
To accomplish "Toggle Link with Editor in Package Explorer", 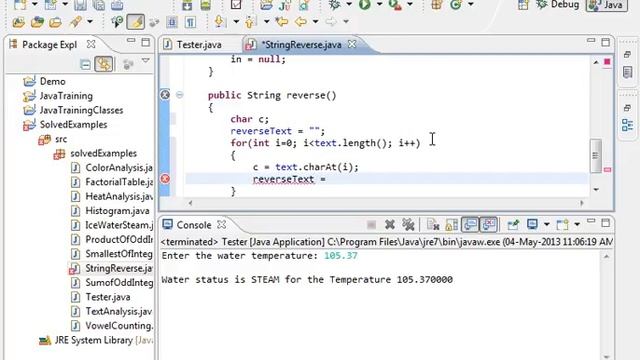I will pyautogui.click(x=104, y=64).
